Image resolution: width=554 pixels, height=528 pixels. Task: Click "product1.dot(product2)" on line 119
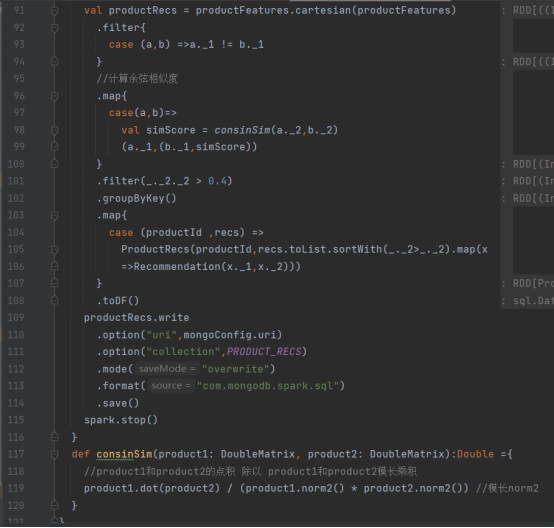(x=152, y=488)
